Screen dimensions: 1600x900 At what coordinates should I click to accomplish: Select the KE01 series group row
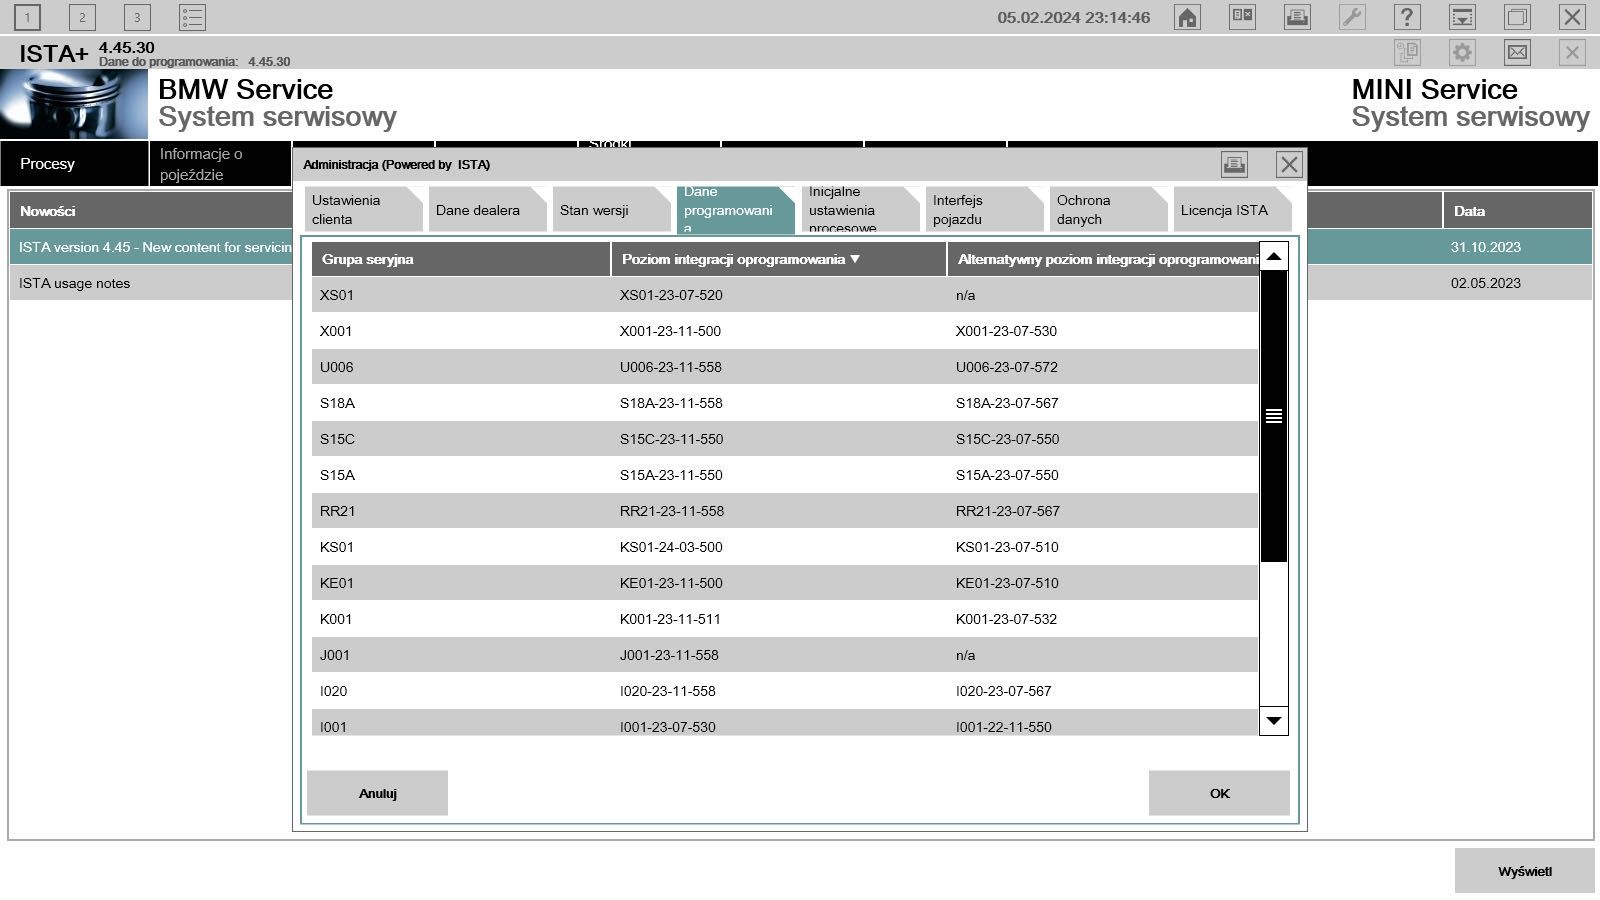coord(785,583)
